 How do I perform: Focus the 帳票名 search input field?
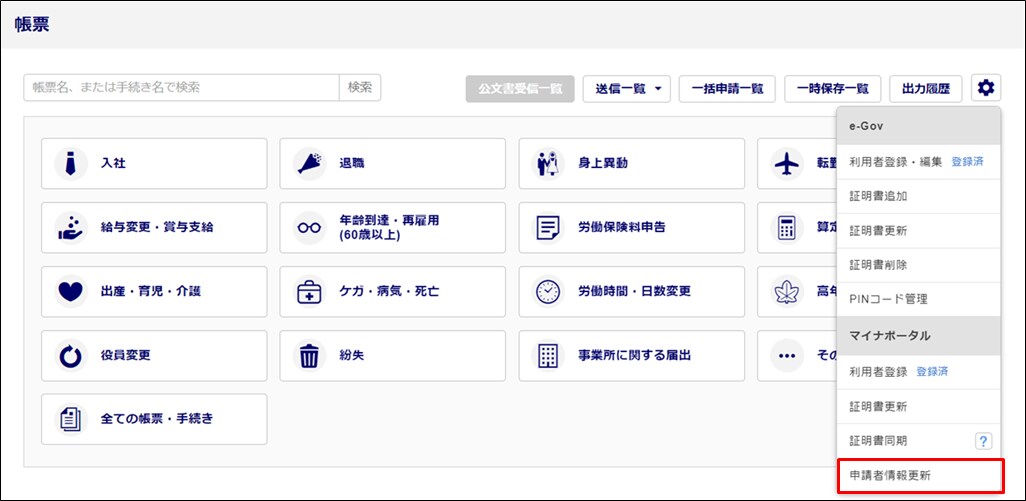tap(181, 87)
